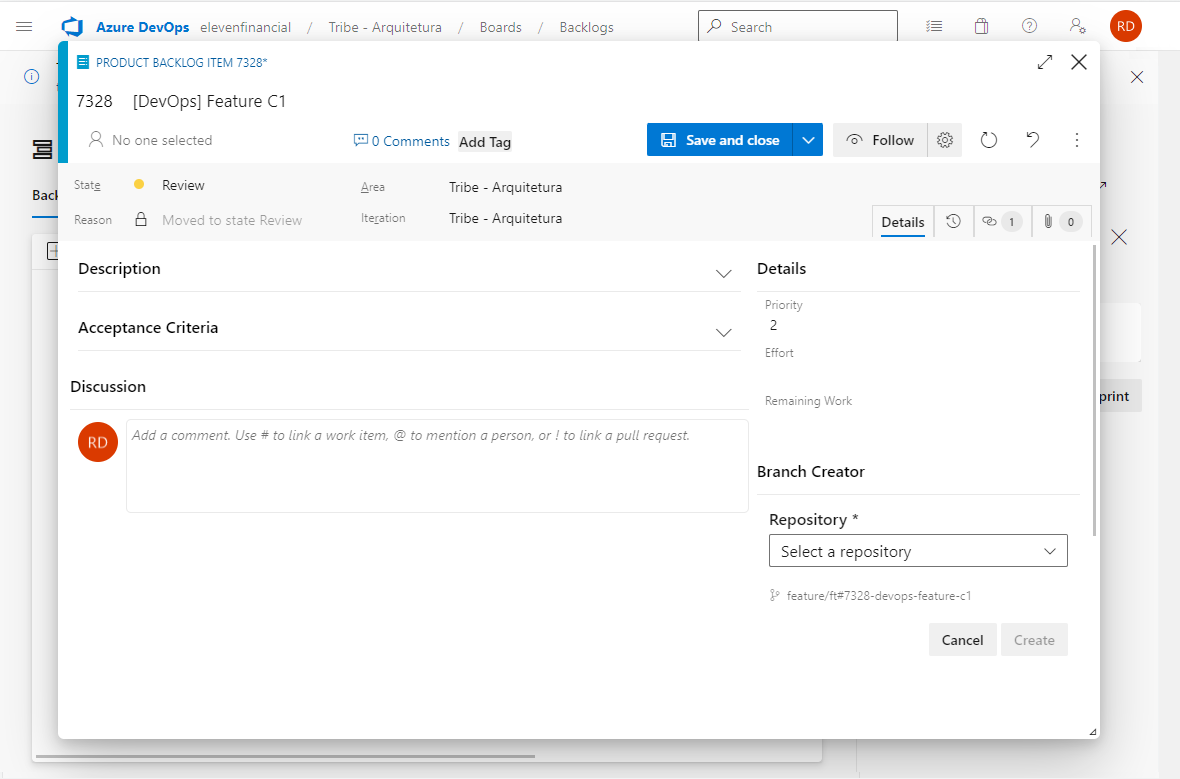Open the User settings icon
Screen dimensions: 1180x779
[1078, 26]
